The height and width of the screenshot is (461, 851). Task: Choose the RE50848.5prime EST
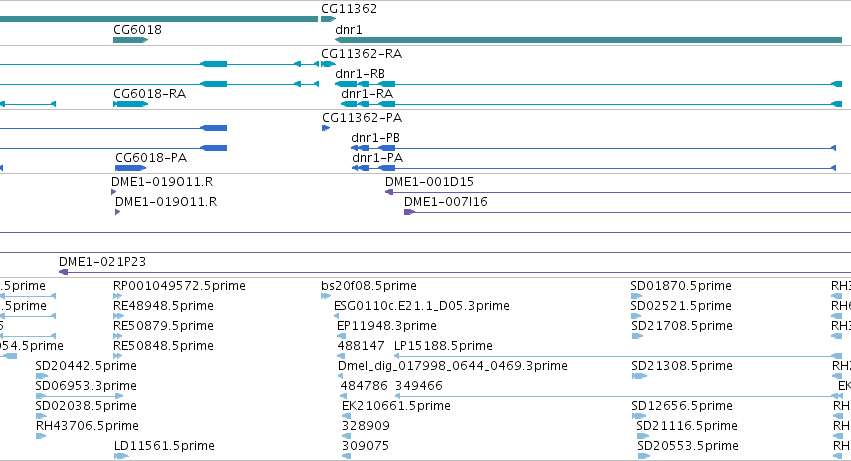(x=117, y=356)
